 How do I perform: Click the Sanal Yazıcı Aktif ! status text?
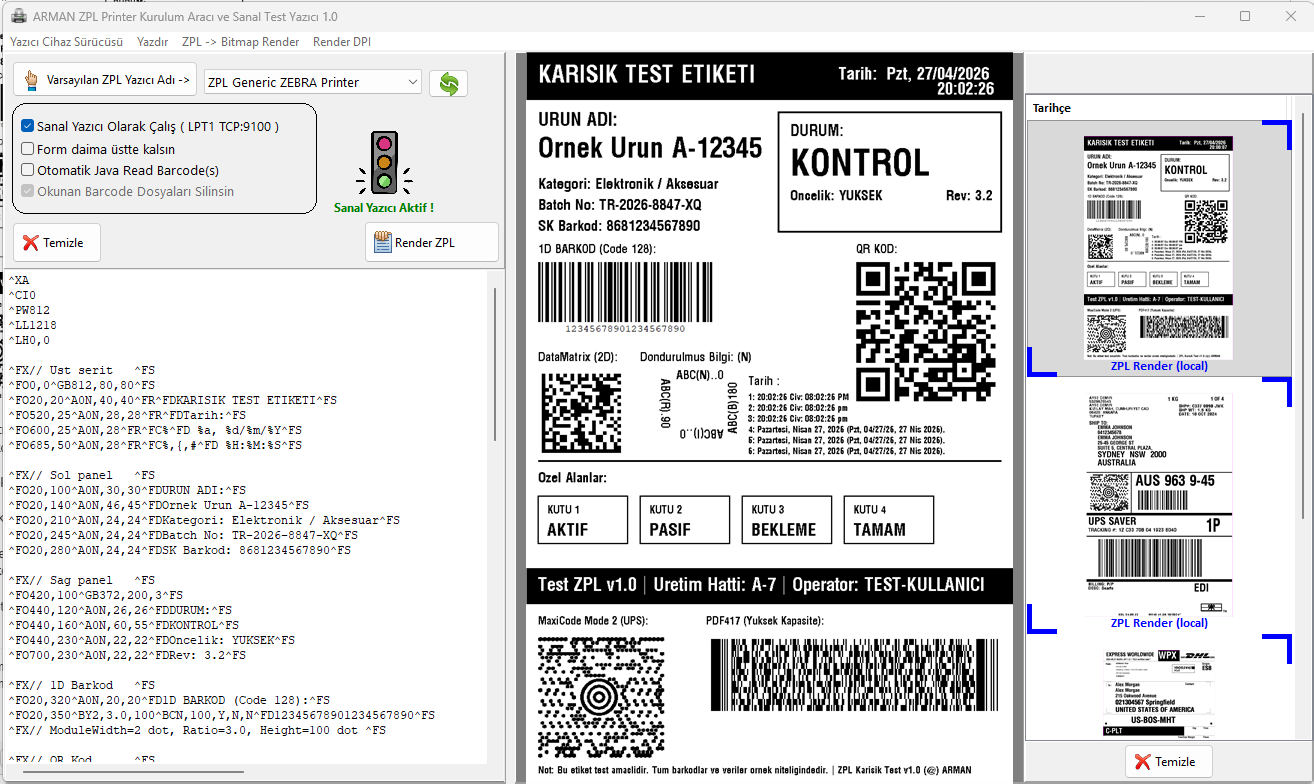384,208
